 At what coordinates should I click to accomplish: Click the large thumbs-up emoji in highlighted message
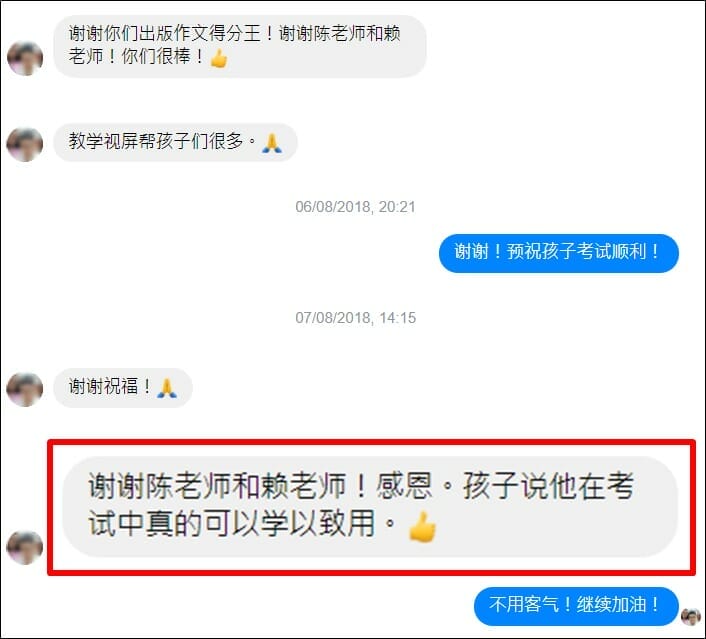tap(422, 526)
